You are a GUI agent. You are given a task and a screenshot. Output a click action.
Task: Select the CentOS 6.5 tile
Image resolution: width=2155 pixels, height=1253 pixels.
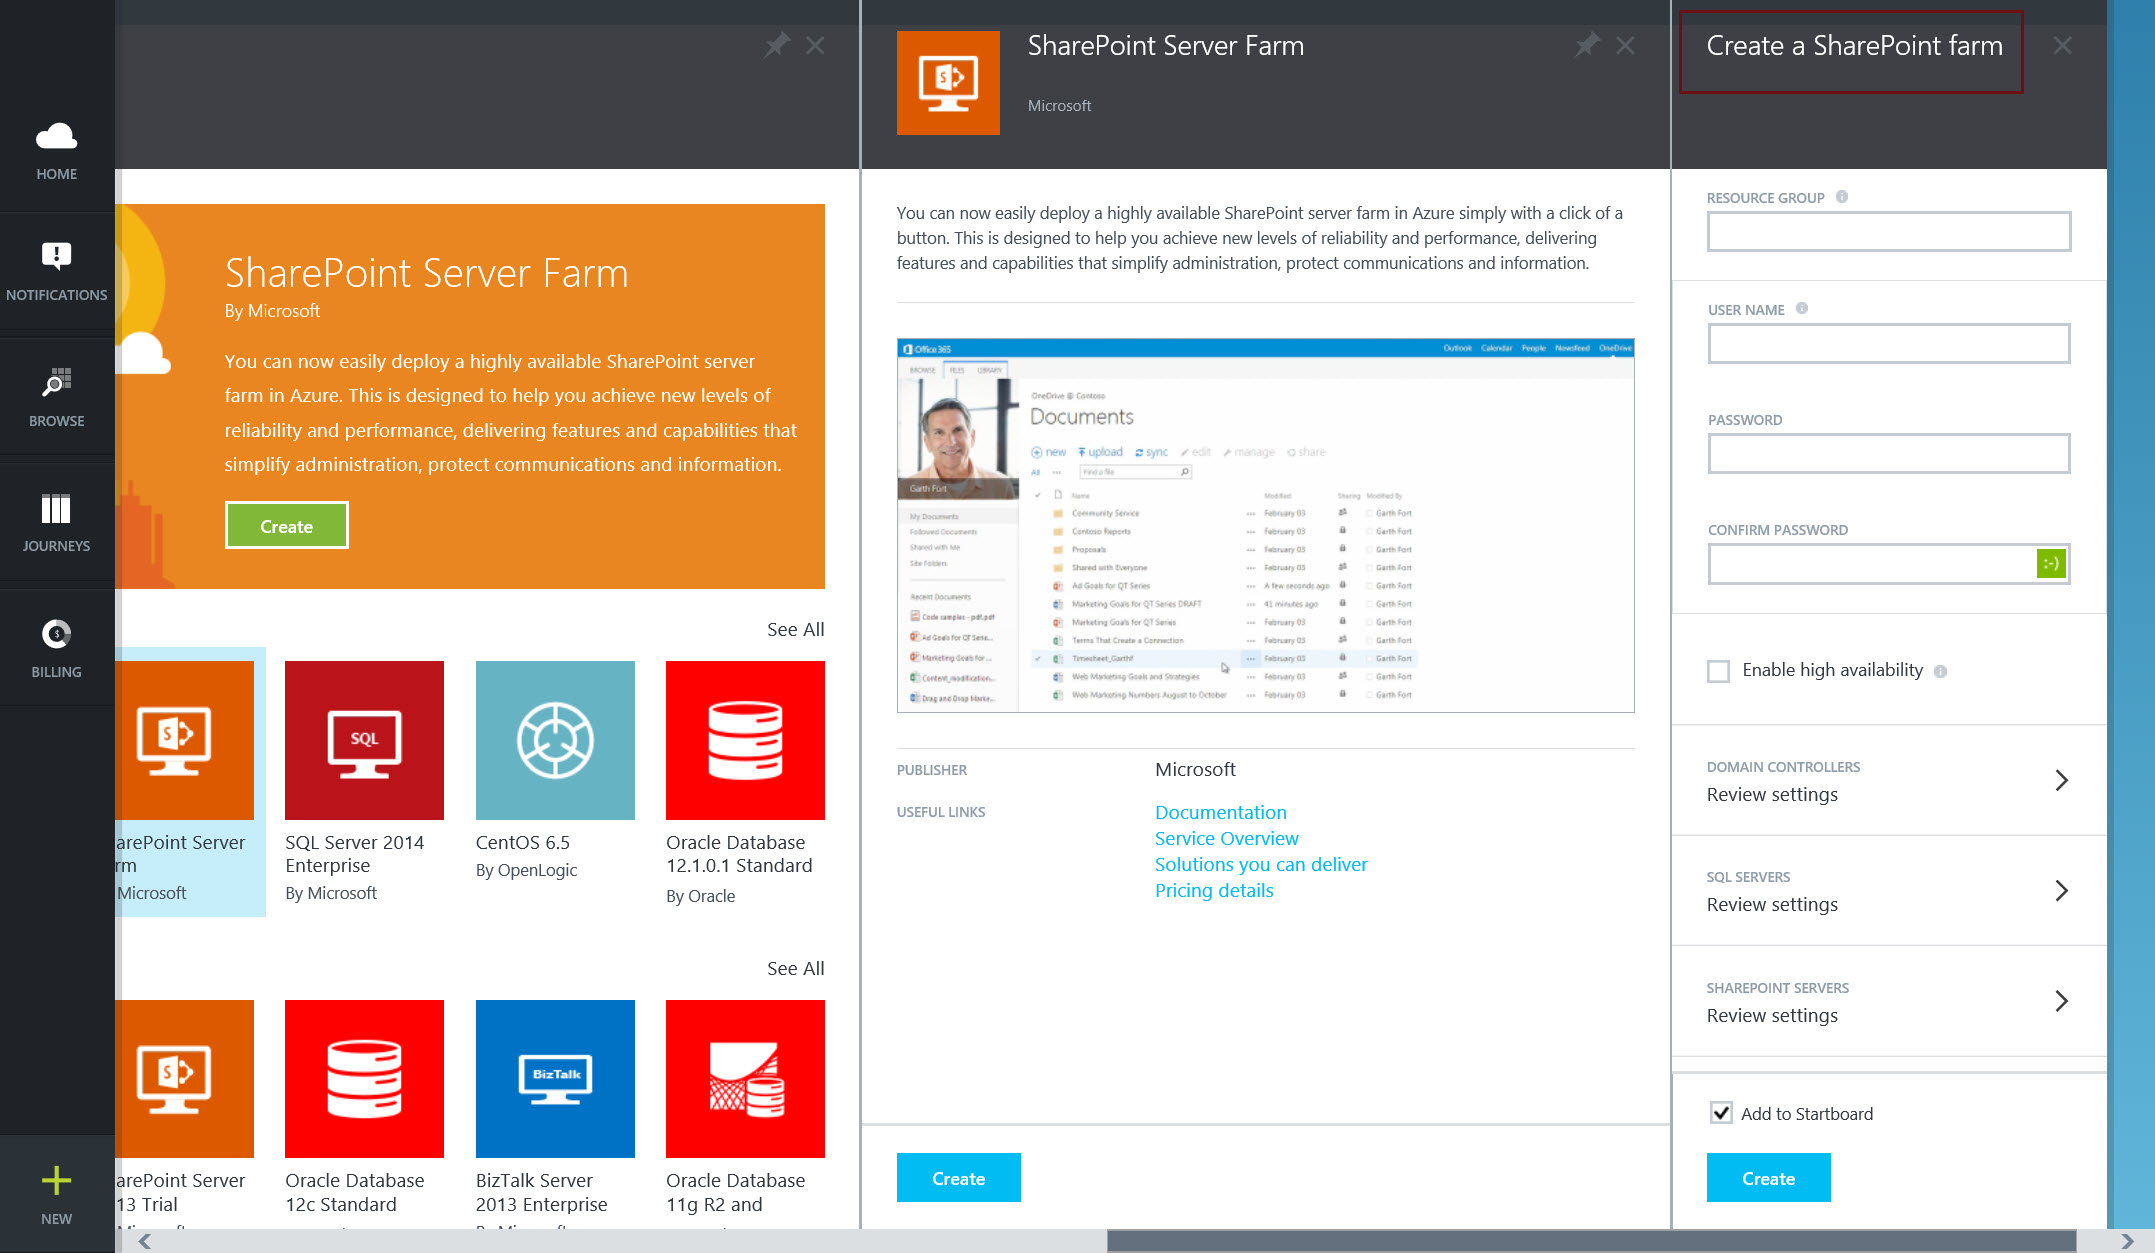coord(555,770)
